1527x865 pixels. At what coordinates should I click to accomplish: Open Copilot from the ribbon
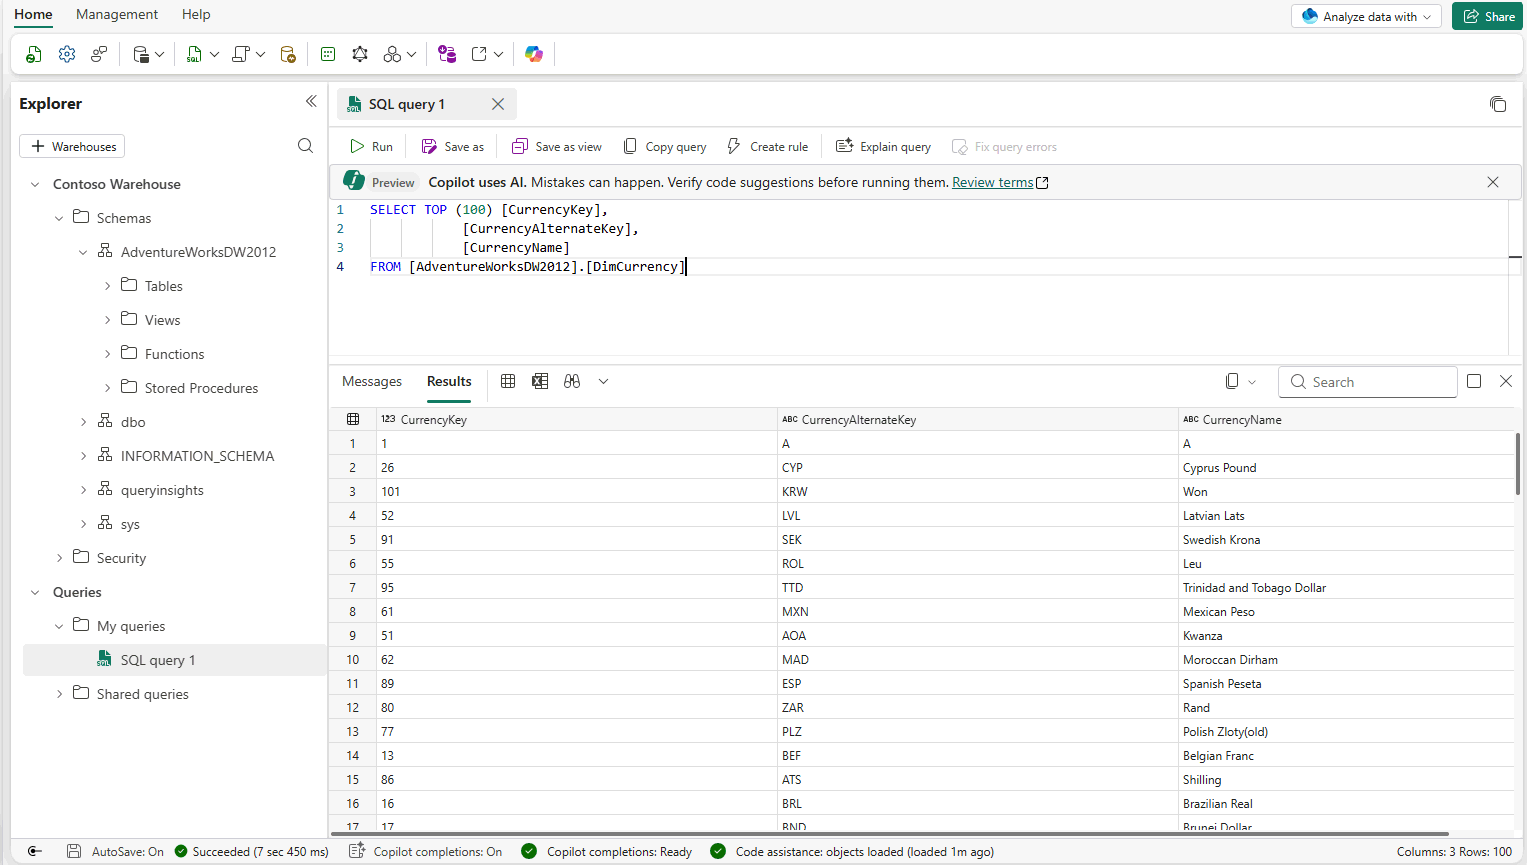pyautogui.click(x=534, y=55)
